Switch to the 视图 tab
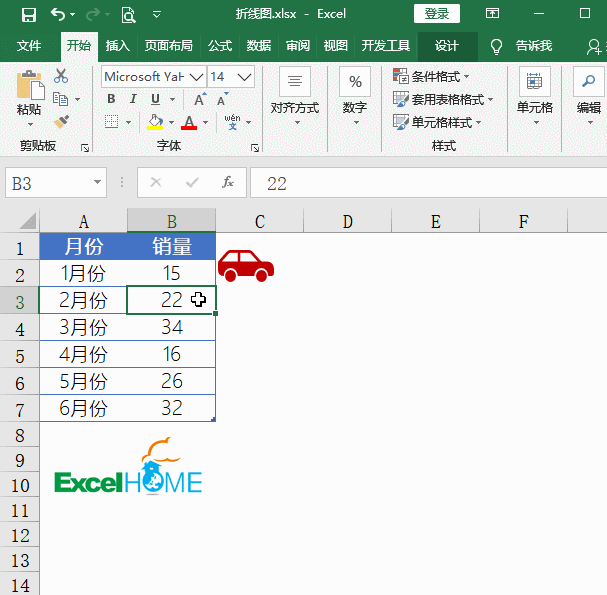This screenshot has height=595, width=607. coord(336,46)
